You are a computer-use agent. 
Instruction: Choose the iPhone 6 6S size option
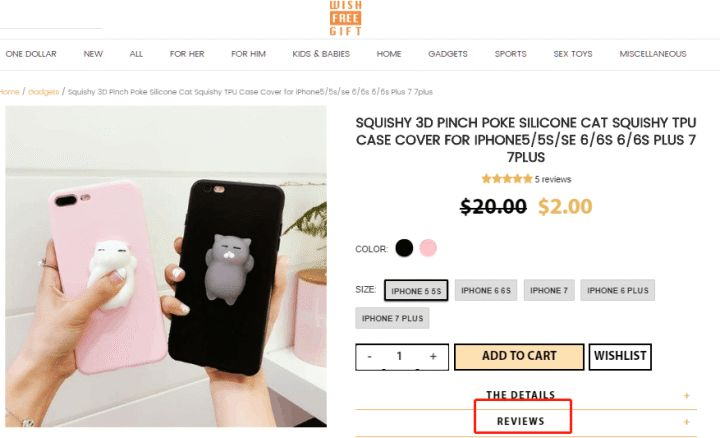[x=486, y=290]
